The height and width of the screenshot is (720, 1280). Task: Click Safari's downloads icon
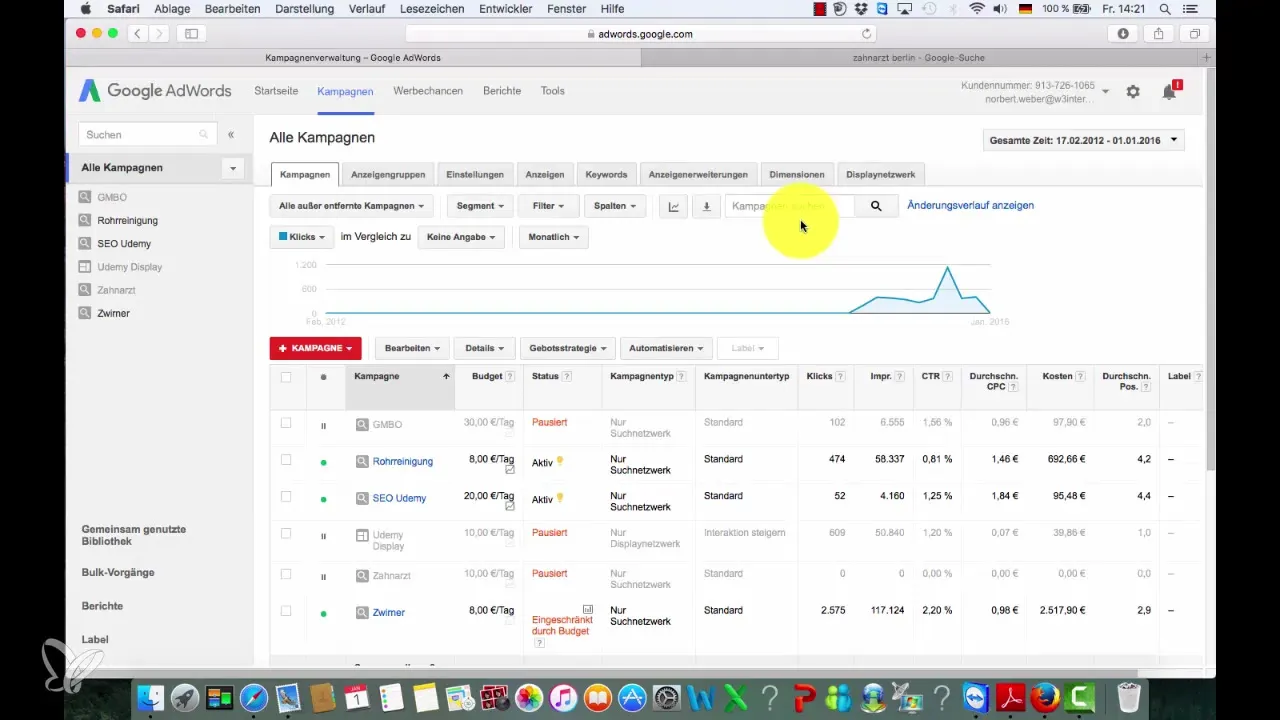pyautogui.click(x=1123, y=34)
